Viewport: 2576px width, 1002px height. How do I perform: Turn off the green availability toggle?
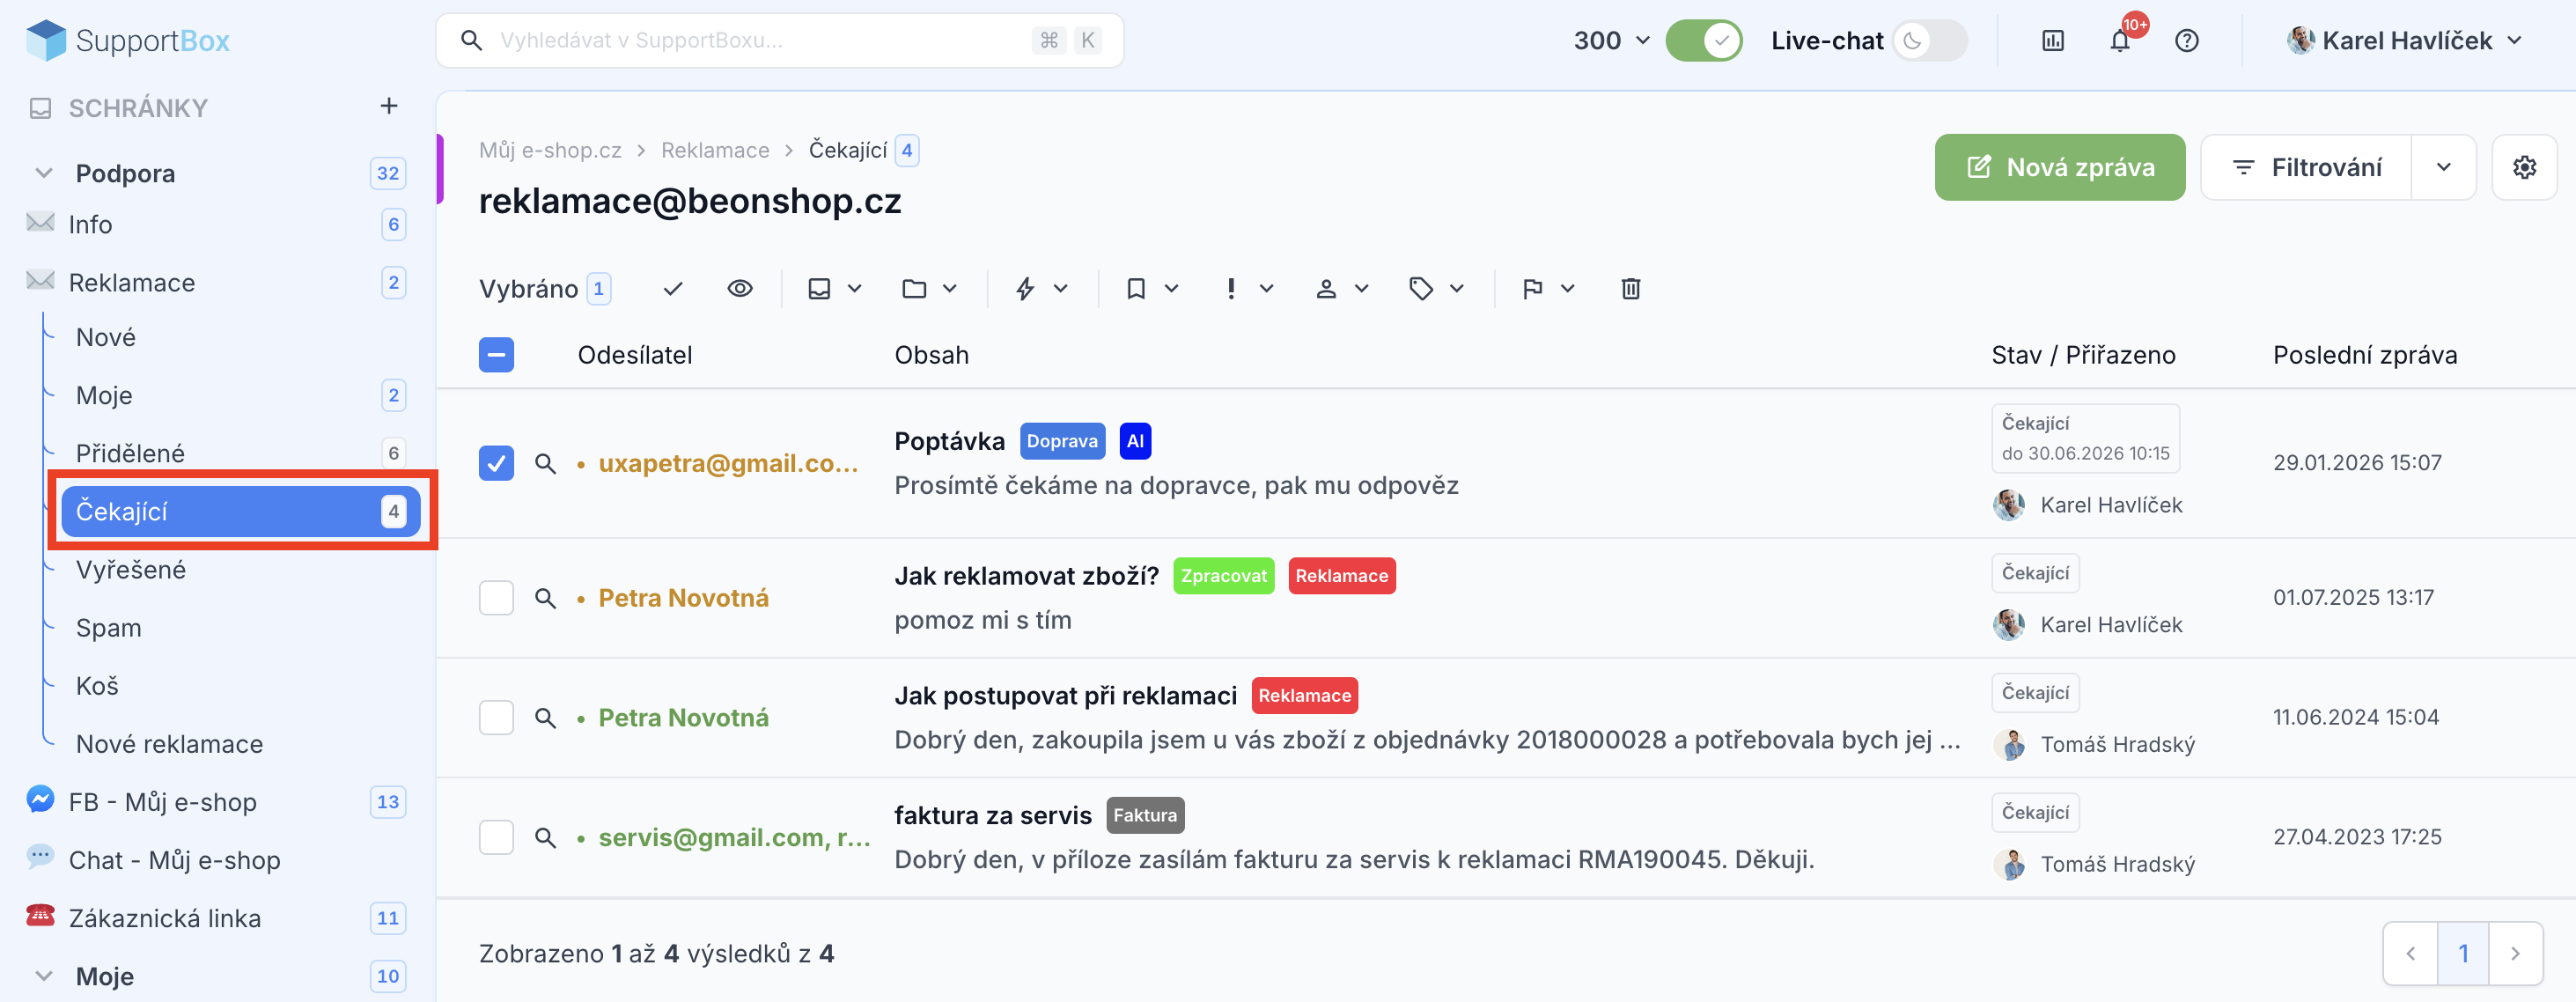1703,41
